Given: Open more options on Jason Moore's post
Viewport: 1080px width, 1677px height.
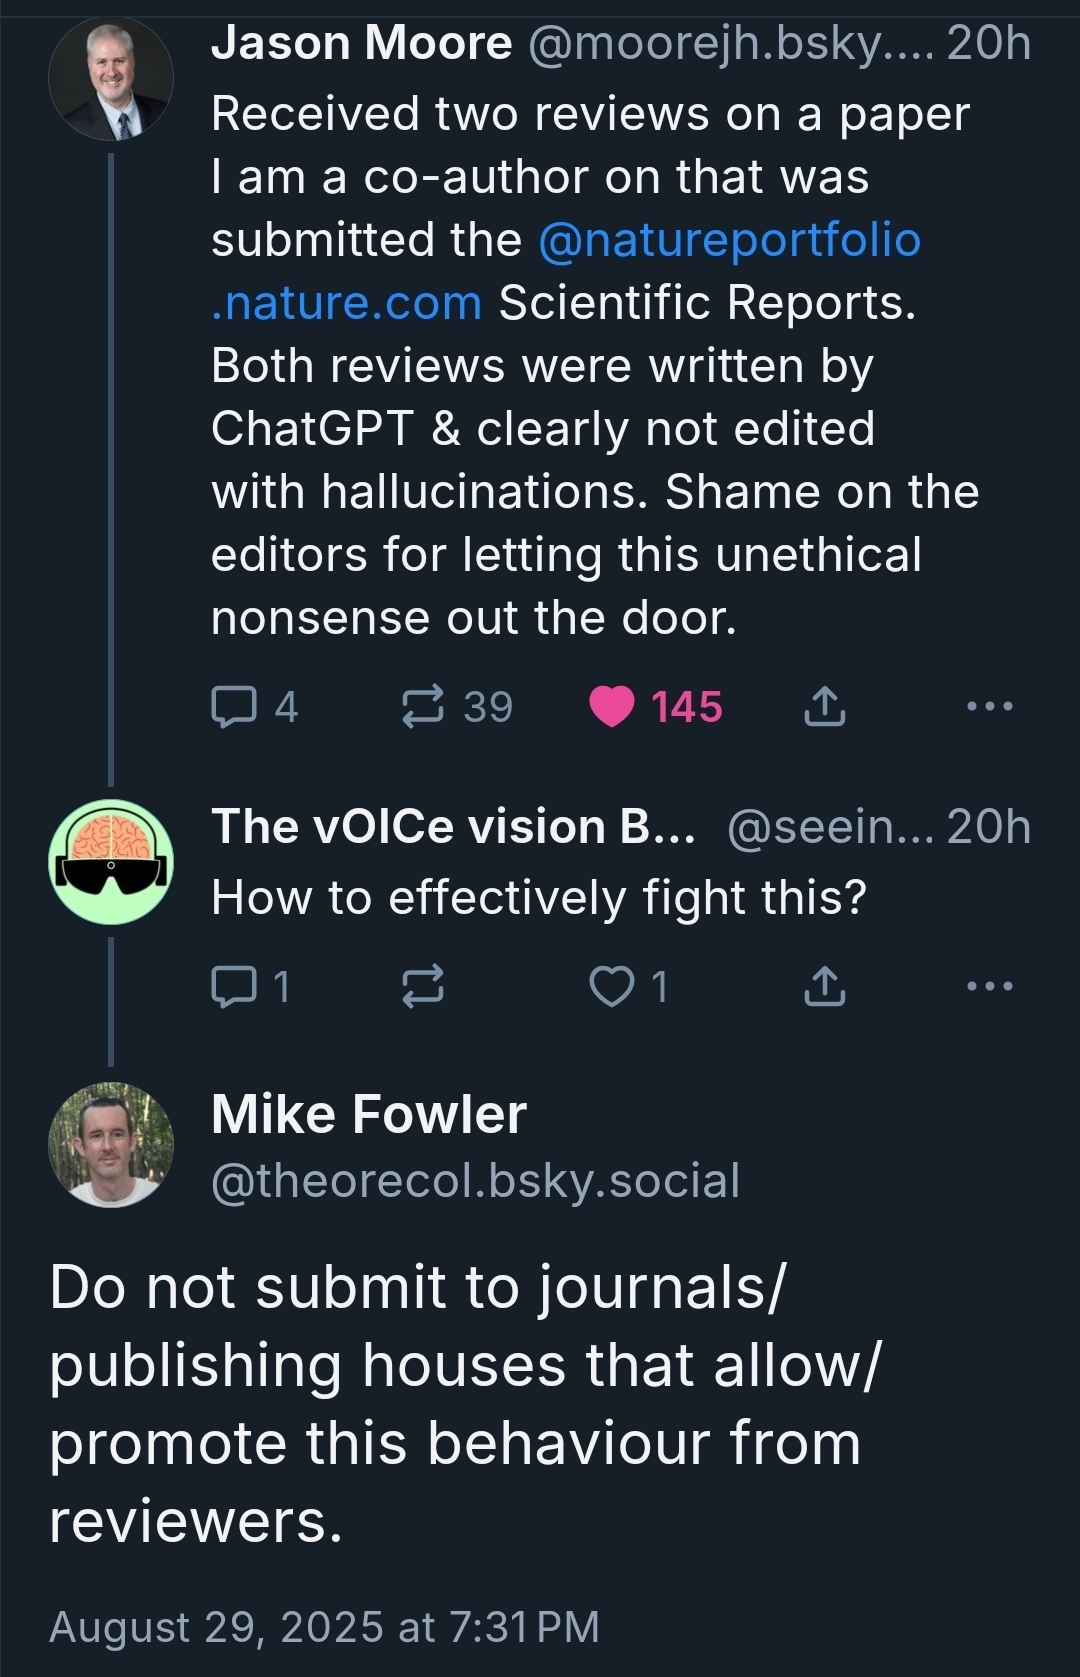Looking at the screenshot, I should point(991,706).
